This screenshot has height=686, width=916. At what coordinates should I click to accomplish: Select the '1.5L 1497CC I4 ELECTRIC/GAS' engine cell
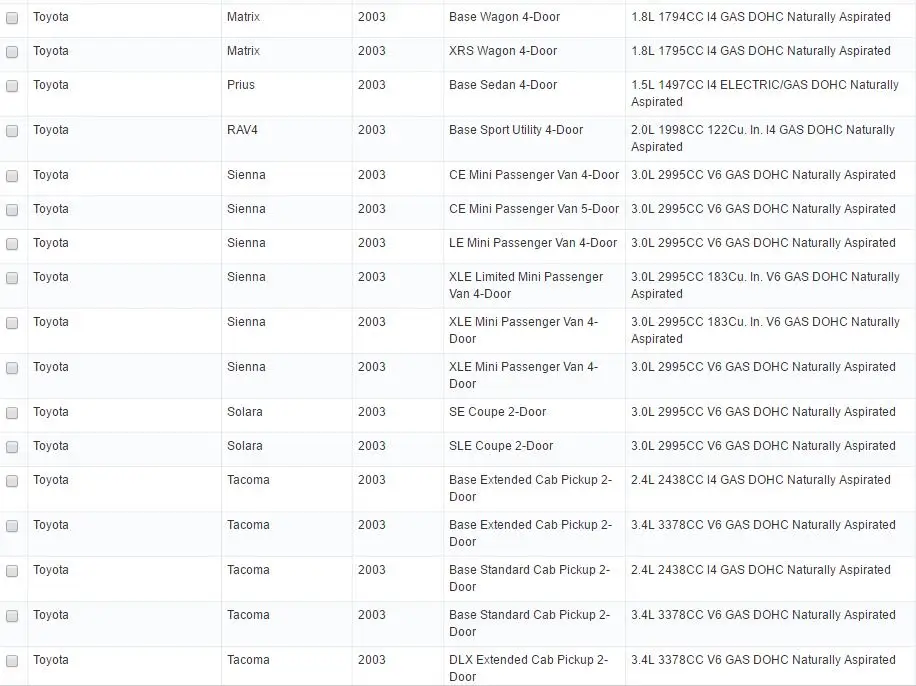(771, 94)
